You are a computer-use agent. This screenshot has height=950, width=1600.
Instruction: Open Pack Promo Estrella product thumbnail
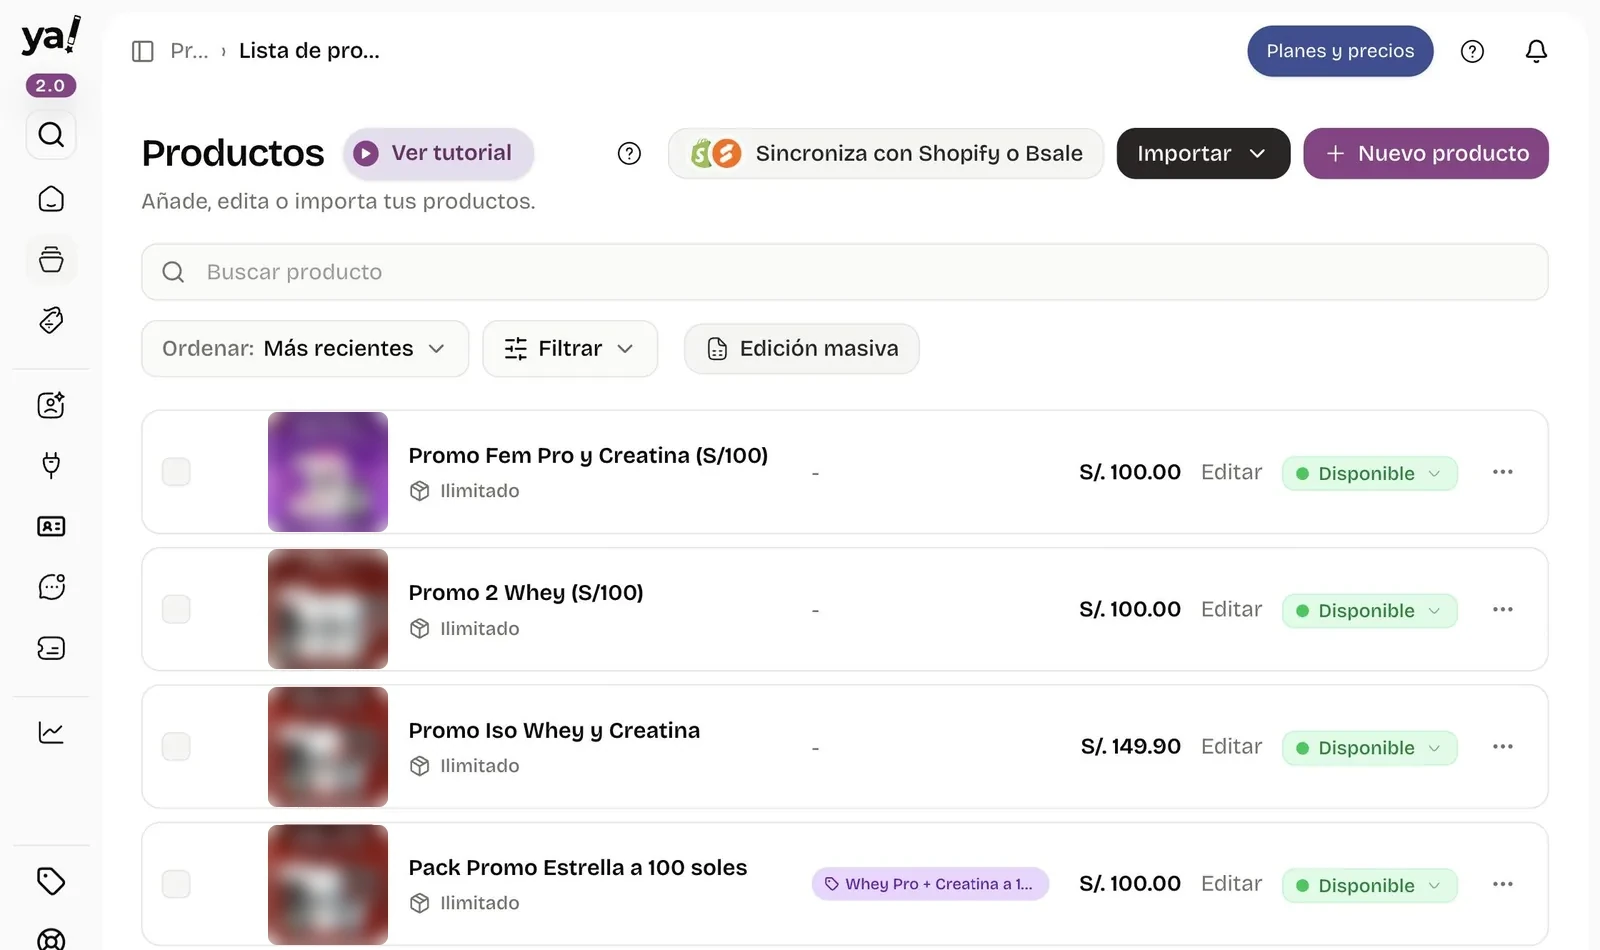(x=328, y=884)
